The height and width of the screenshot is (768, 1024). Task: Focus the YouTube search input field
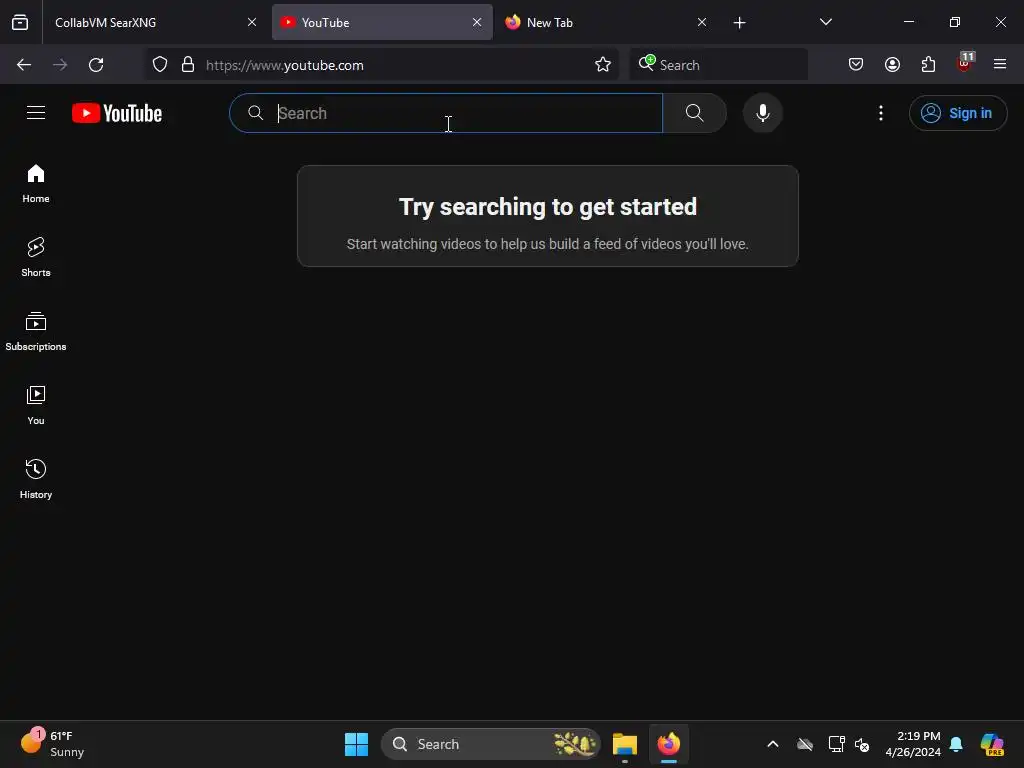(446, 113)
